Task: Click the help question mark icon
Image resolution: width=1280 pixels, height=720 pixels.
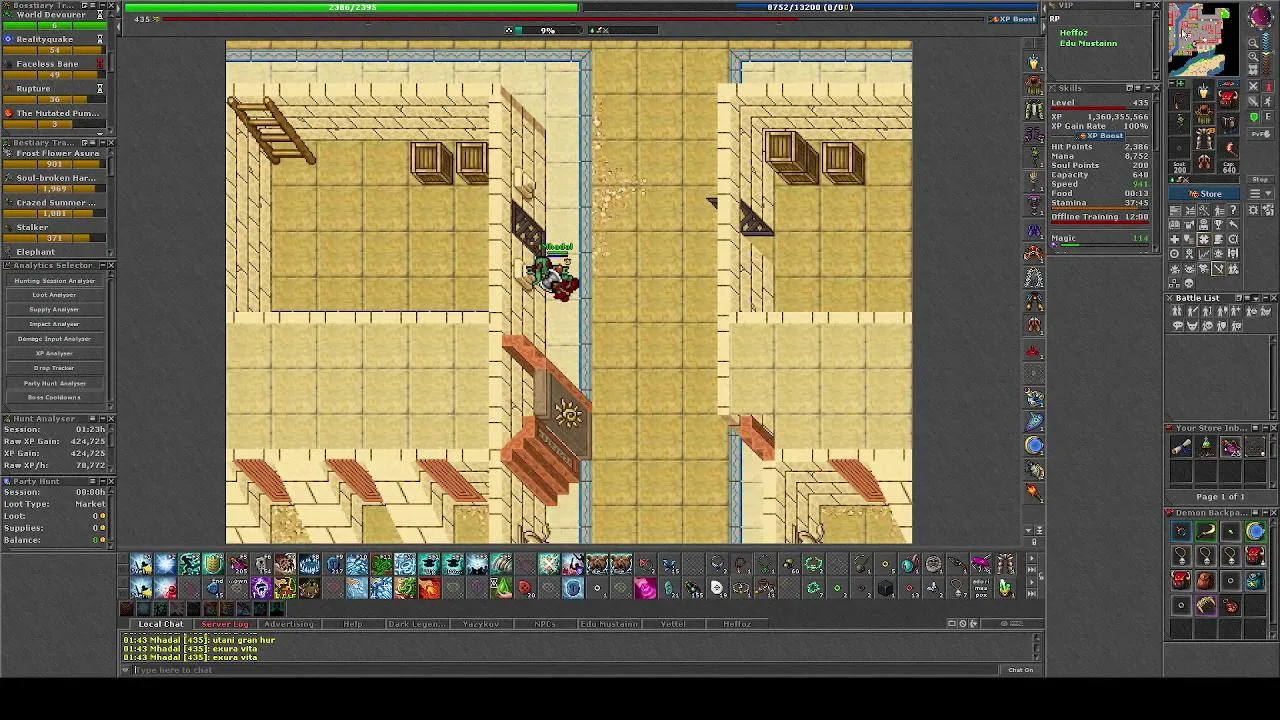Action: 1233,210
